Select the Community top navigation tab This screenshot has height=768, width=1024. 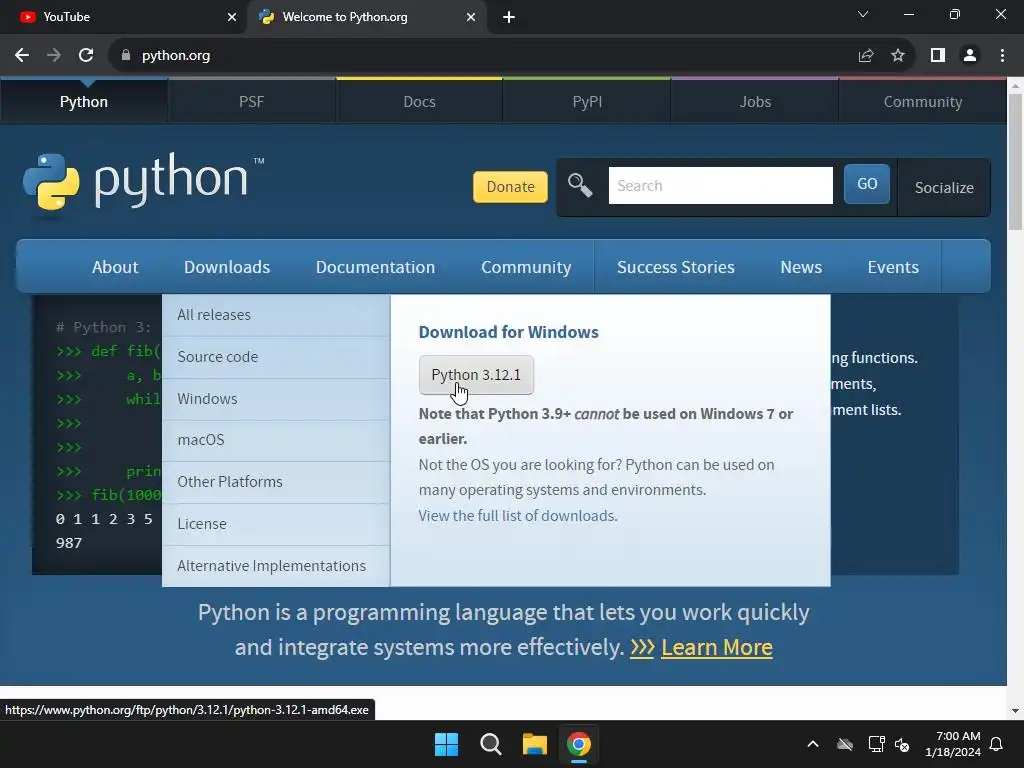923,101
